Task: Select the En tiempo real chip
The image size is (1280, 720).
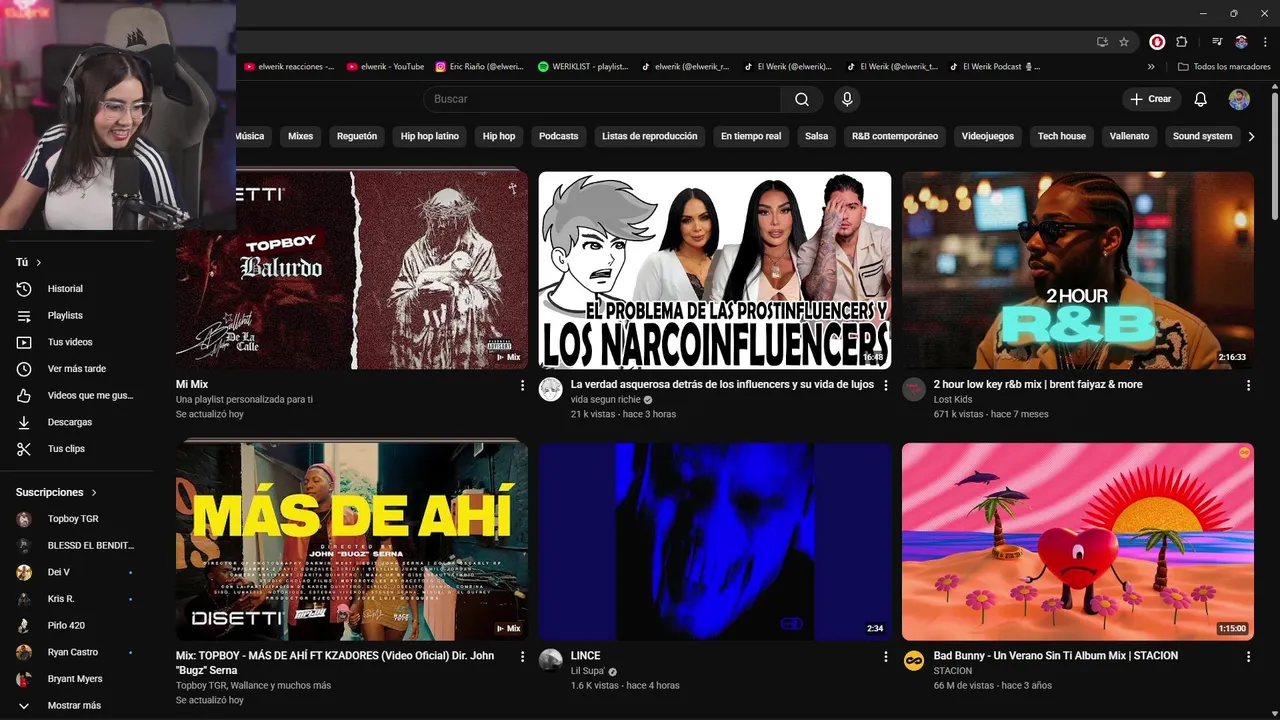Action: tap(751, 136)
